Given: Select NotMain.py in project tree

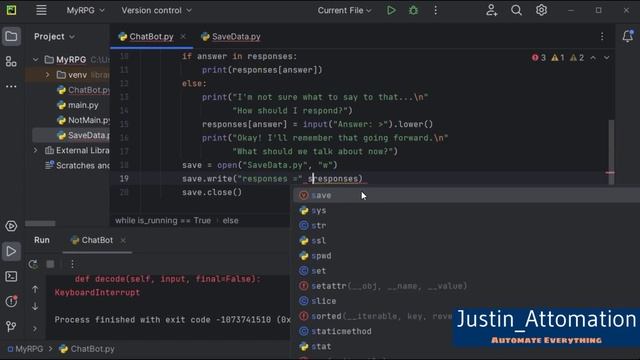Looking at the screenshot, I should tap(83, 120).
